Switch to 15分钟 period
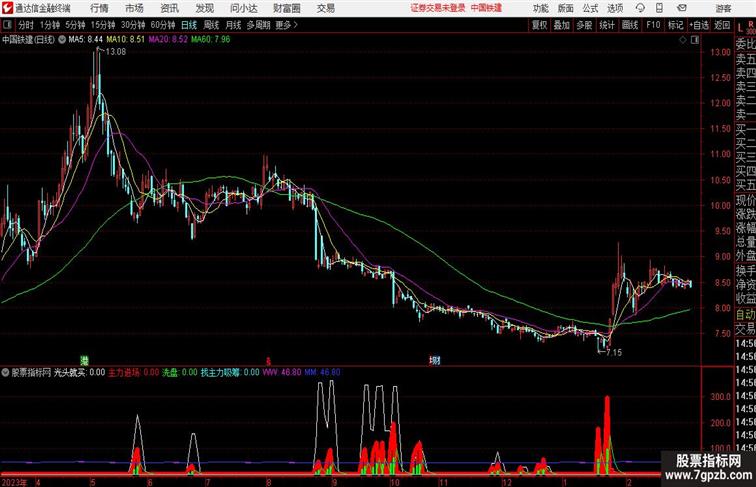756x487 pixels. [x=103, y=25]
